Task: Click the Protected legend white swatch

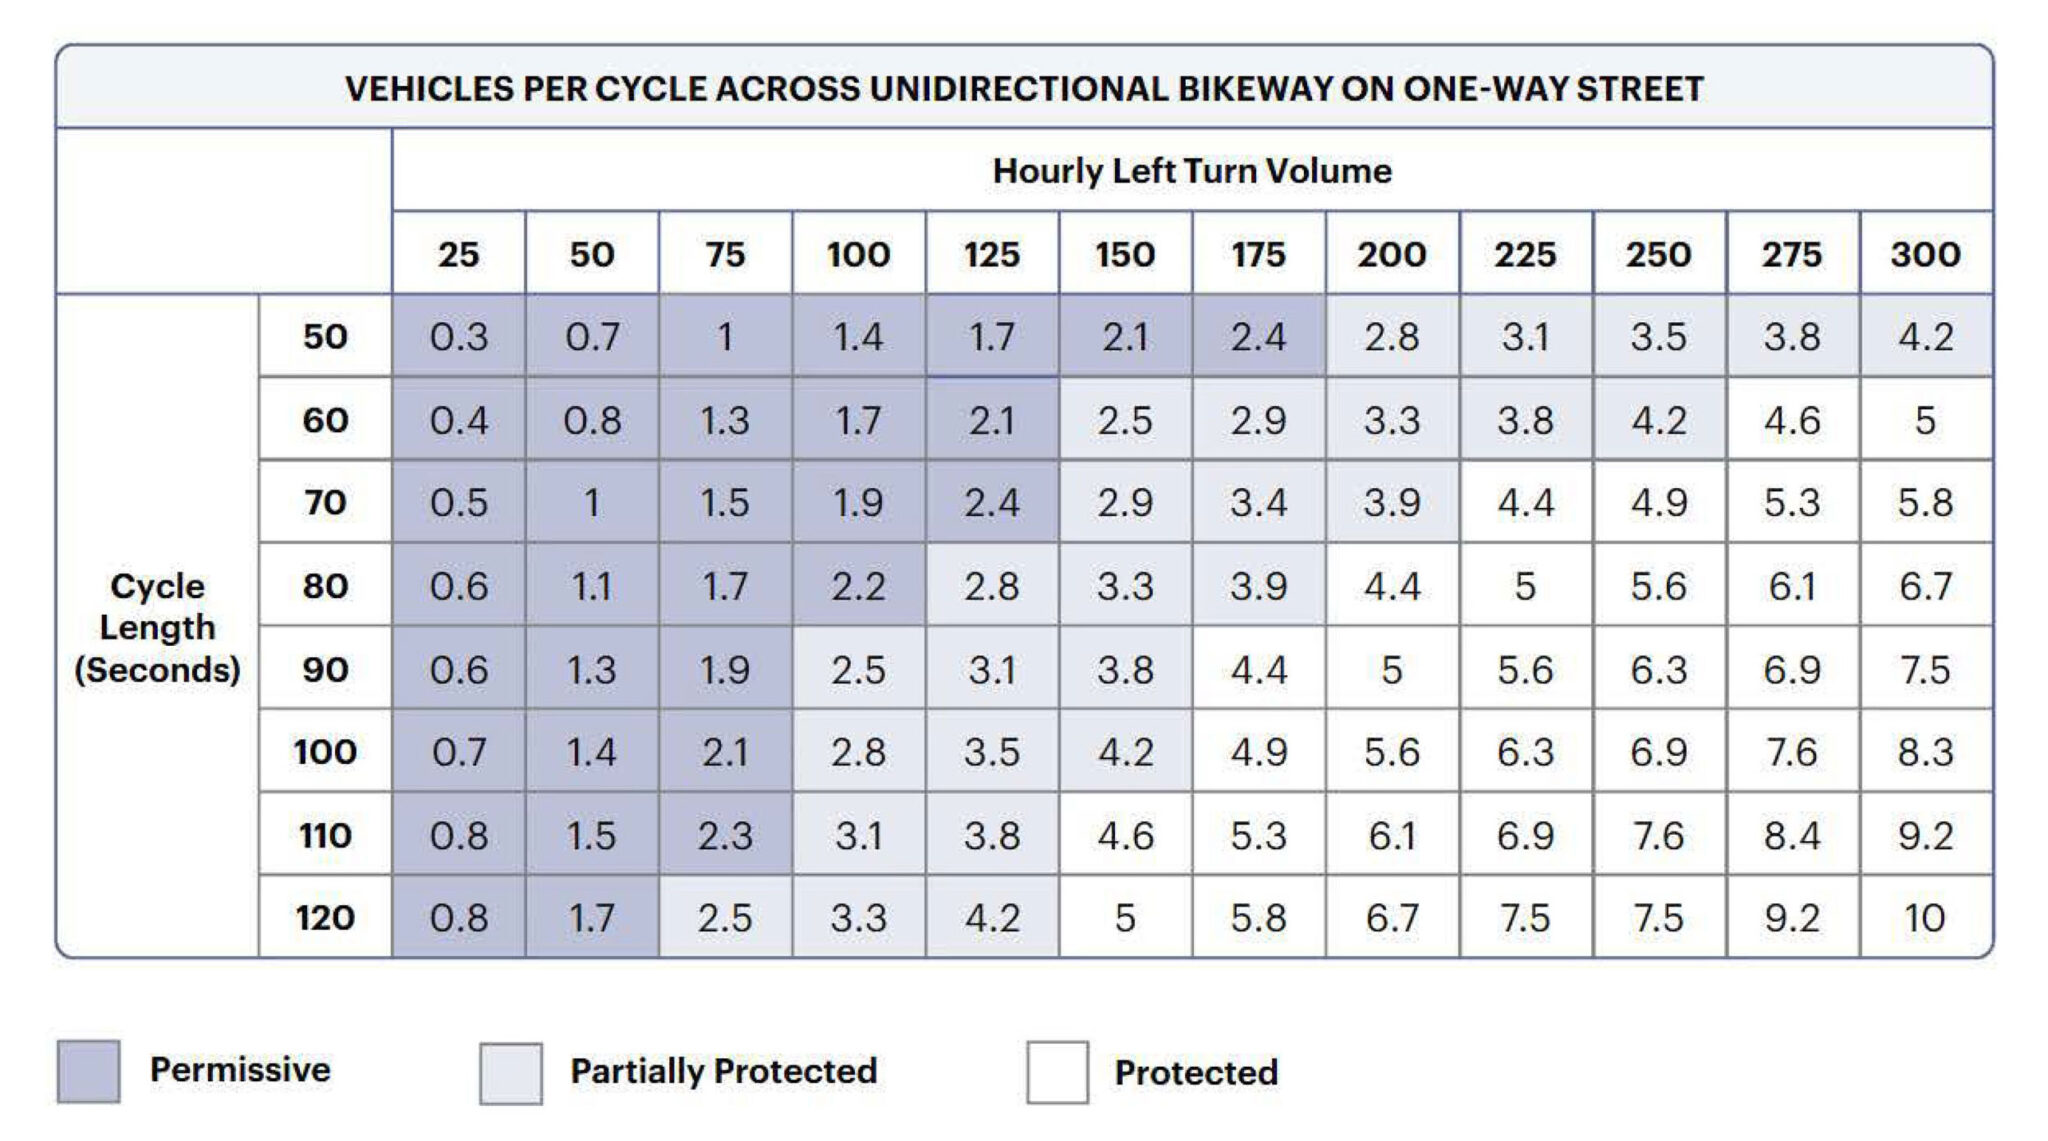Action: (1057, 1073)
